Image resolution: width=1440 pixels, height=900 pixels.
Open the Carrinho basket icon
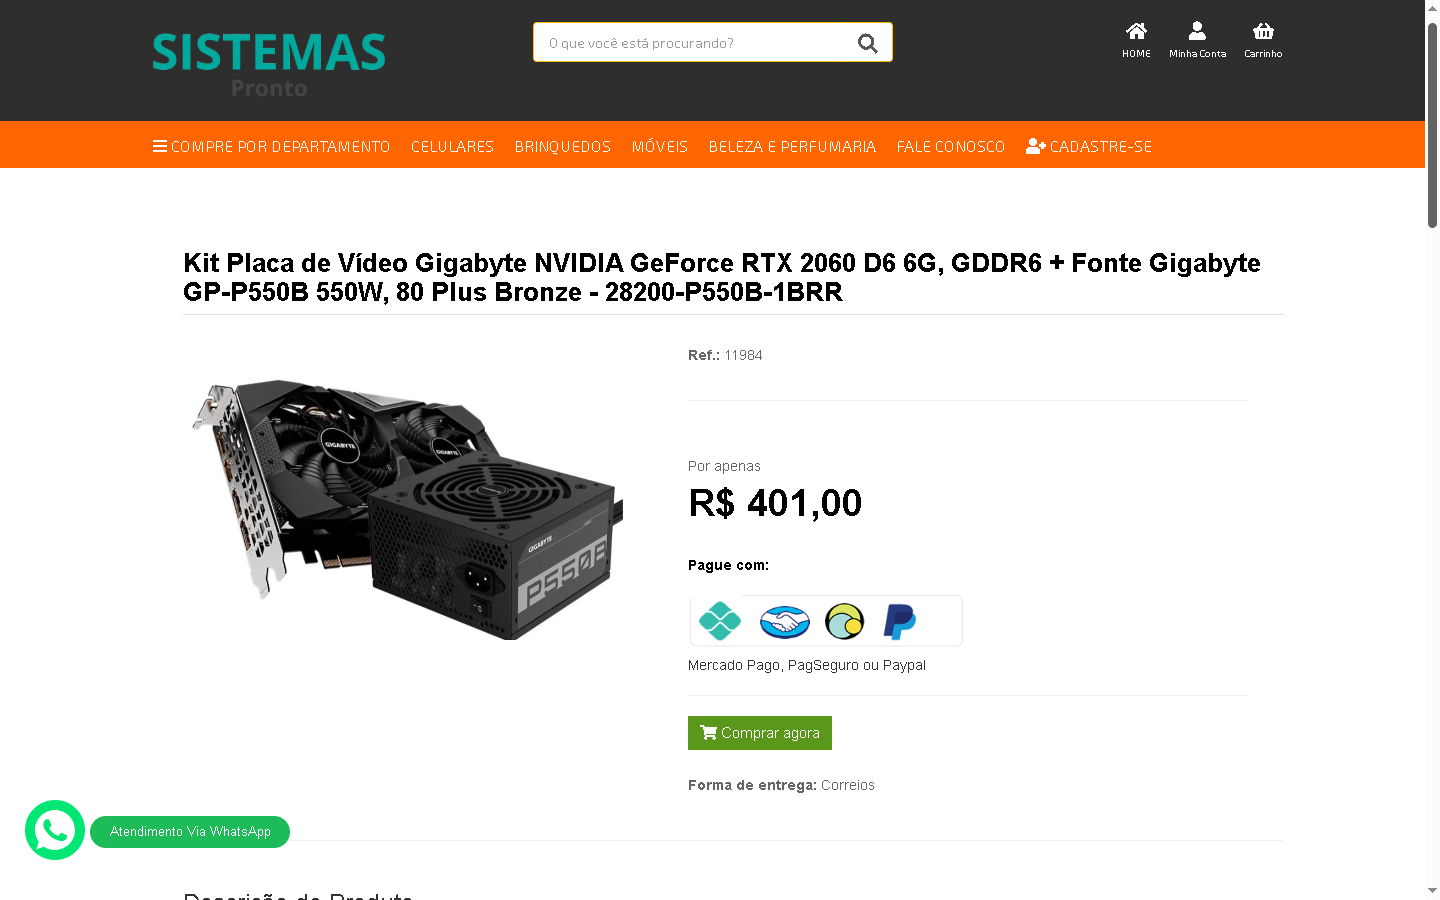pyautogui.click(x=1263, y=31)
